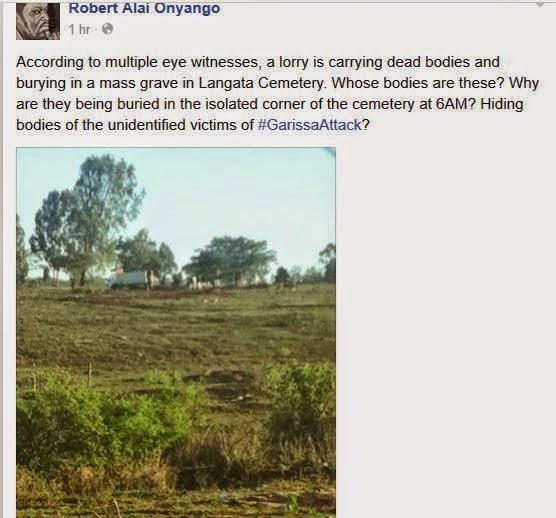Follow the #GarissaAttack hashtag
Viewport: 556px width, 518px height.
pyautogui.click(x=309, y=125)
